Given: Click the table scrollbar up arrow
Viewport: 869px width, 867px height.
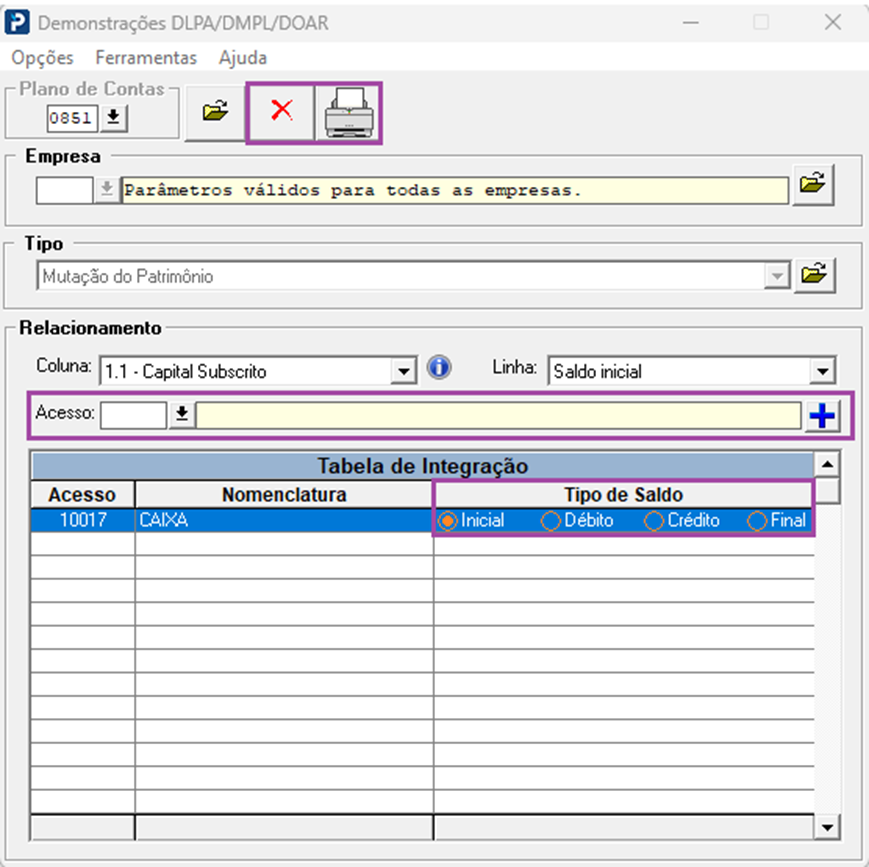Looking at the screenshot, I should click(827, 465).
